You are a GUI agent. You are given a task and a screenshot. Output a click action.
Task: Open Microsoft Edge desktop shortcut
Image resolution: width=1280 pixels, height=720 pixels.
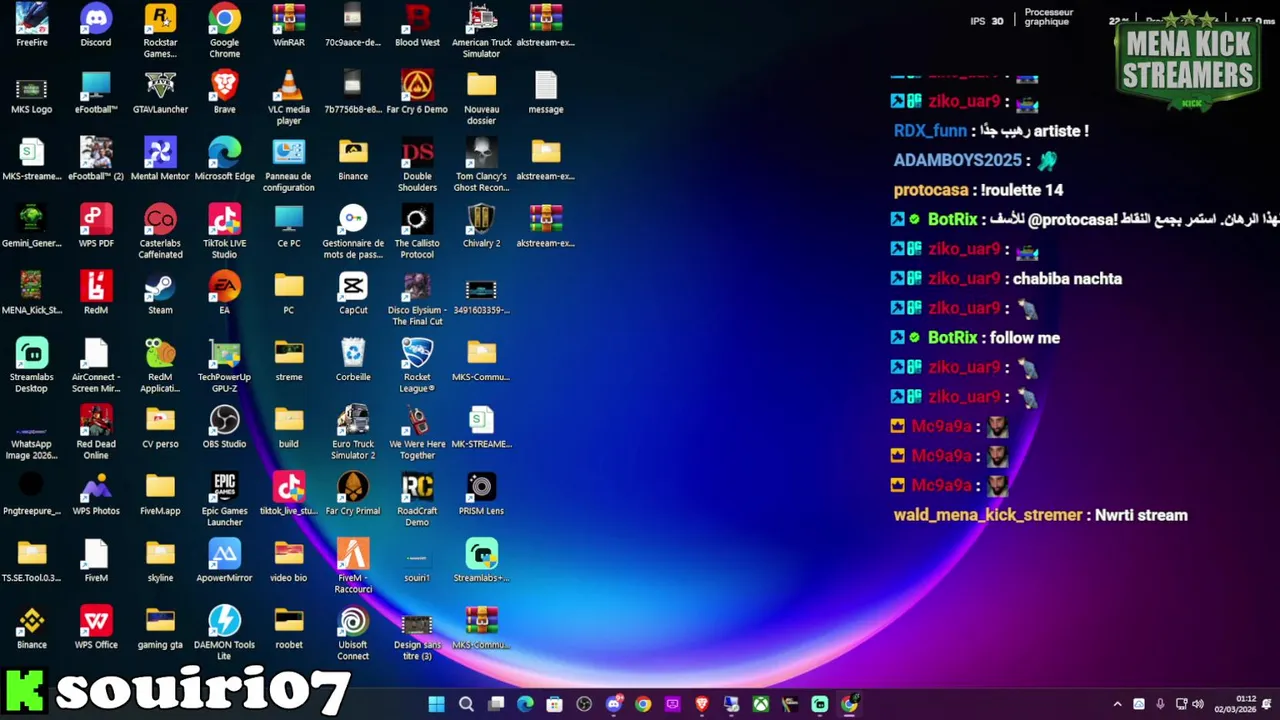tap(224, 159)
